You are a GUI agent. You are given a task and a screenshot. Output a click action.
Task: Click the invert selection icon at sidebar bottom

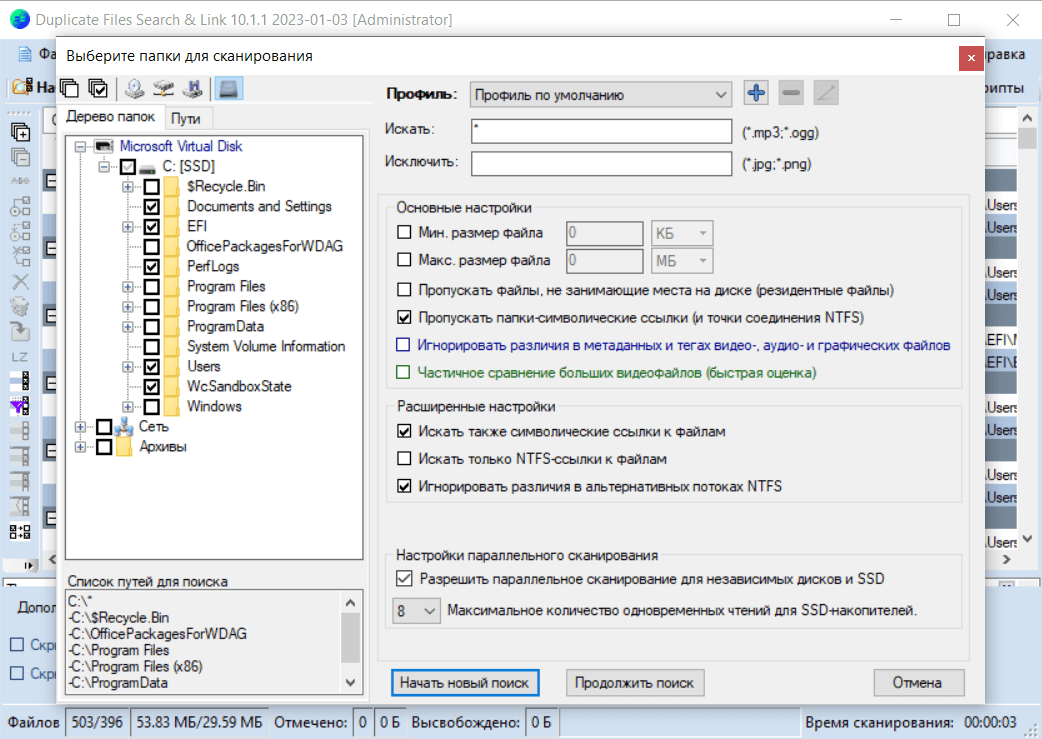coord(21,532)
